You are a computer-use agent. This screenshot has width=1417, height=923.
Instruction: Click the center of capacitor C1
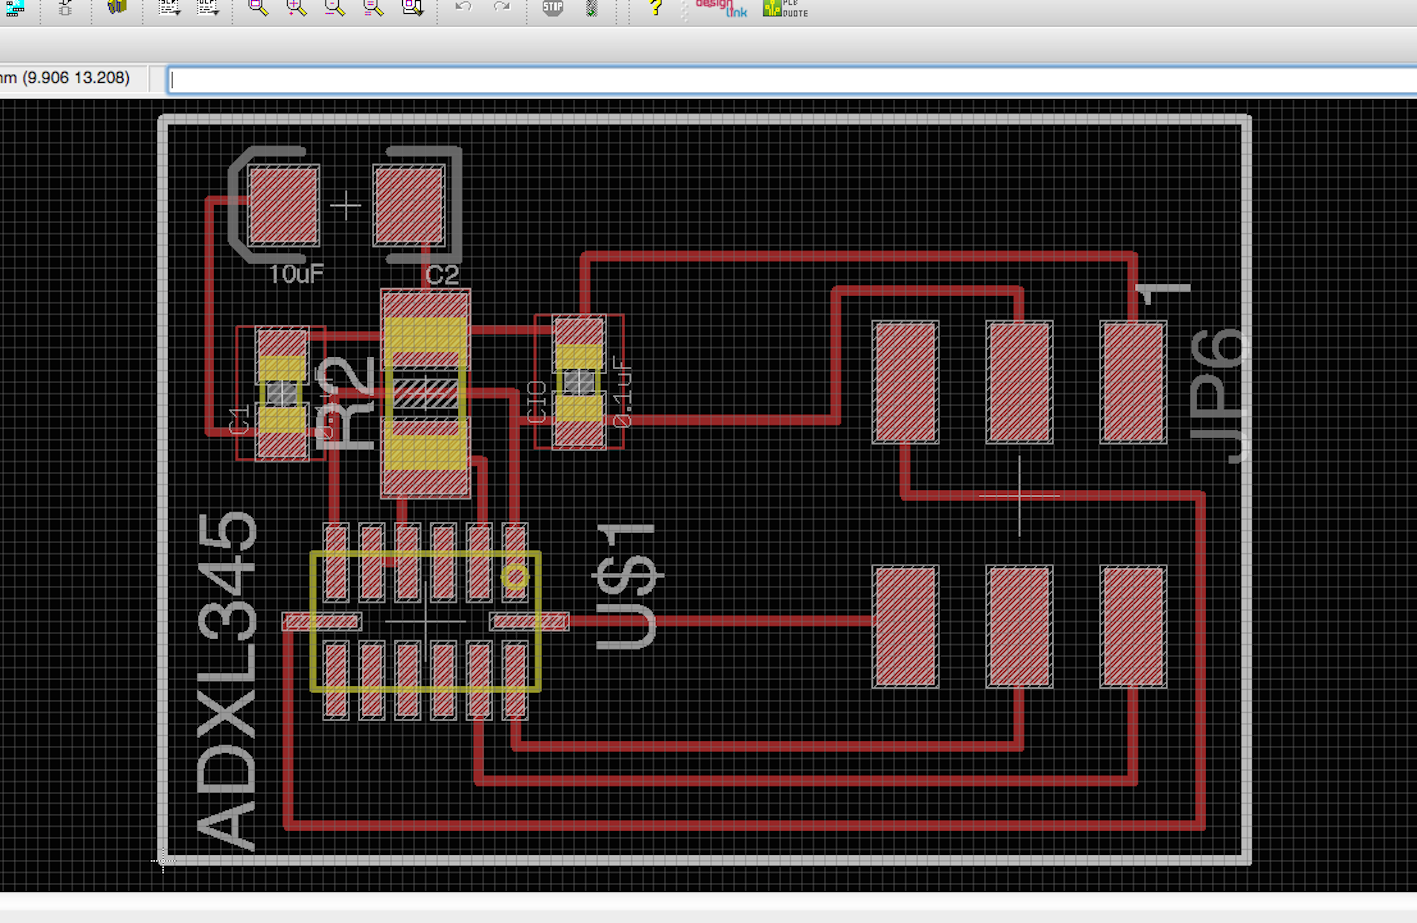[282, 394]
